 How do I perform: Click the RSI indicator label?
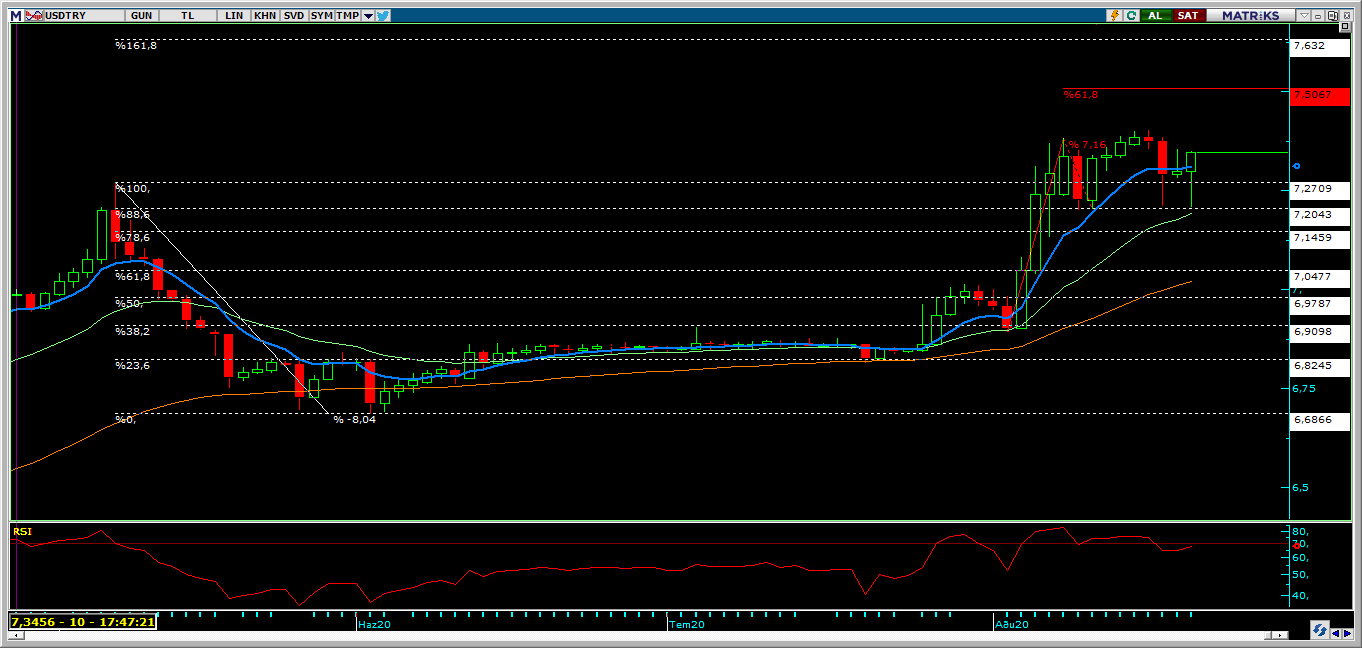tap(23, 532)
